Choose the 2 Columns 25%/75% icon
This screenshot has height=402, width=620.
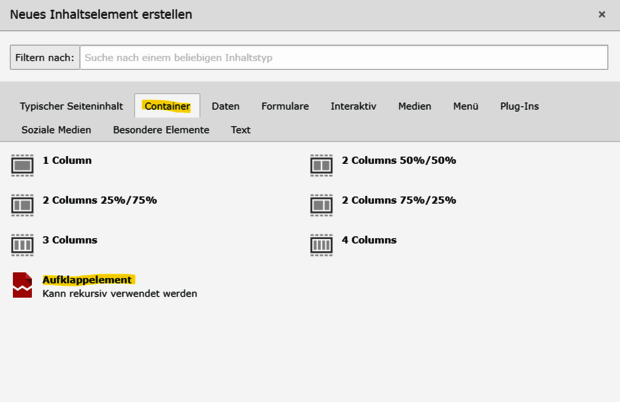pyautogui.click(x=22, y=205)
